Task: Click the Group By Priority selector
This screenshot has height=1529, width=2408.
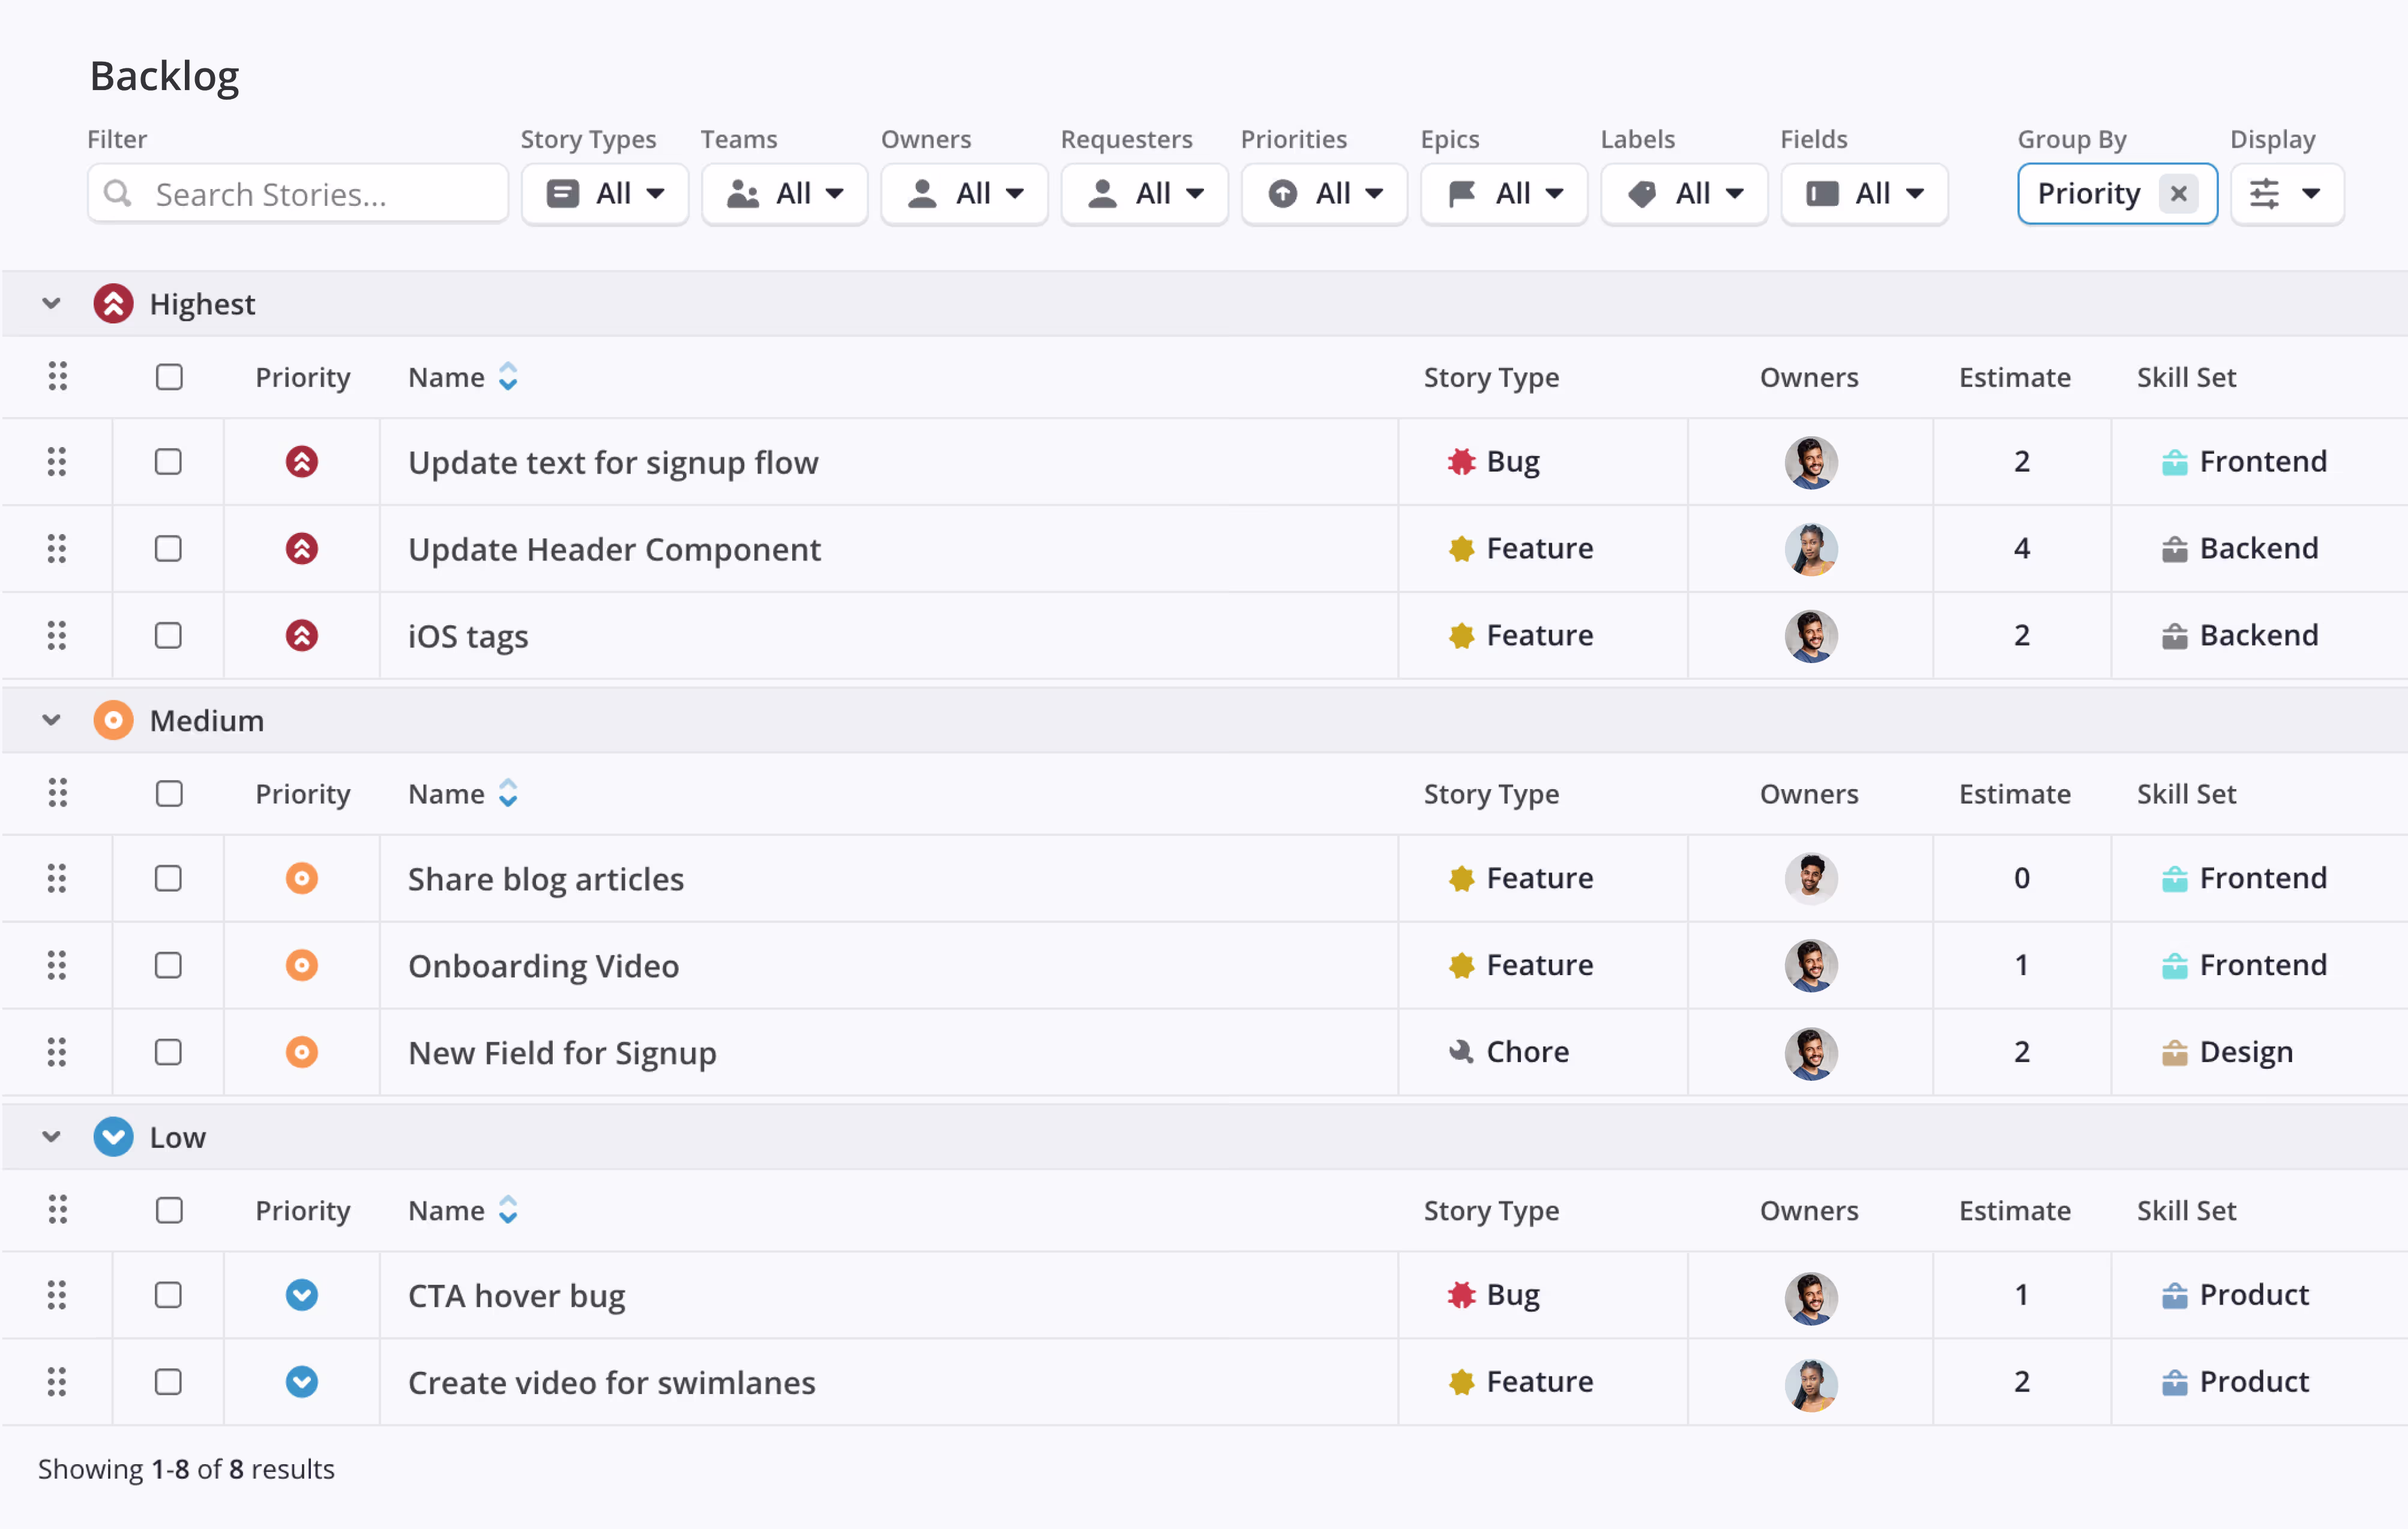Action: tap(2117, 194)
